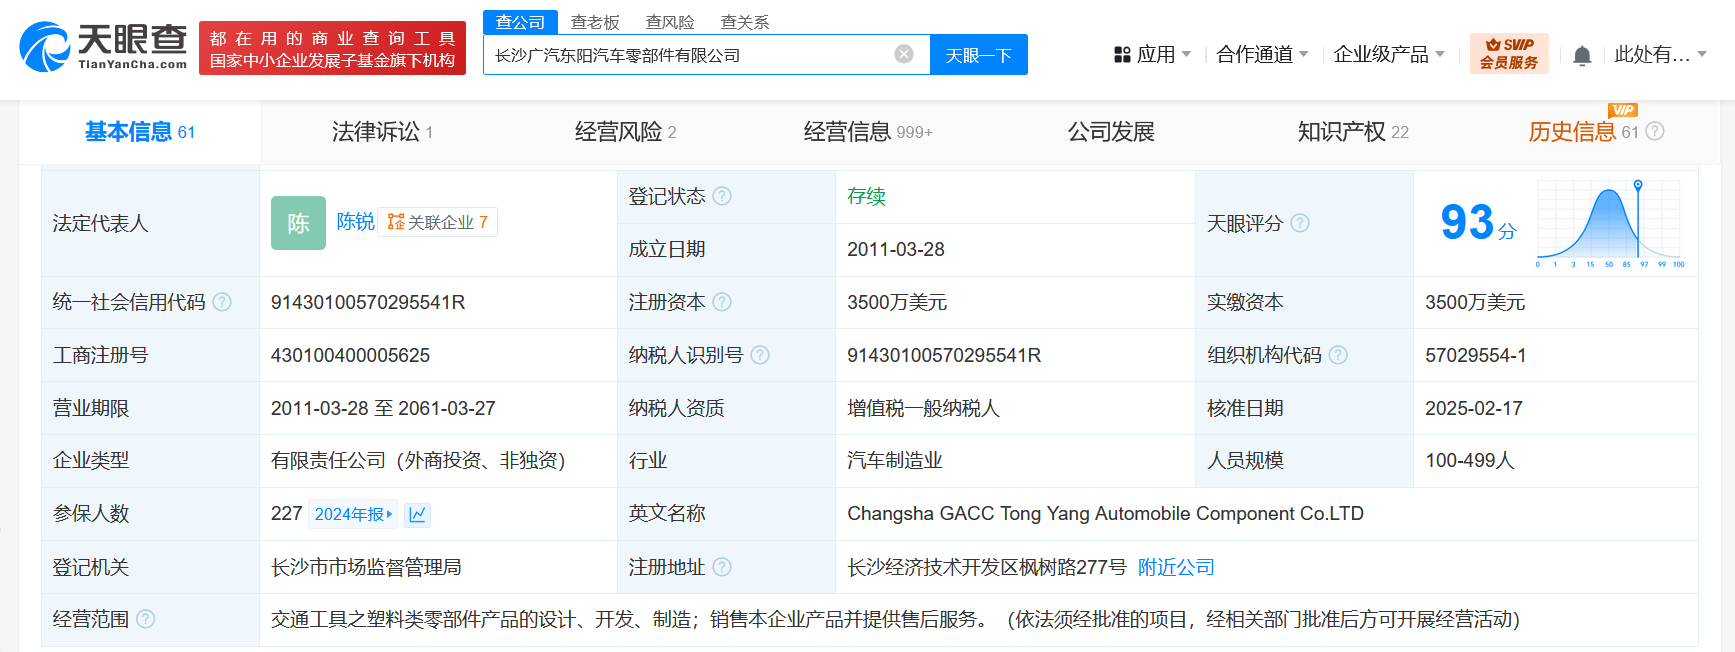Click the 天眼评分 distribution chart
Screen dimensions: 1735x652
[x=1610, y=223]
